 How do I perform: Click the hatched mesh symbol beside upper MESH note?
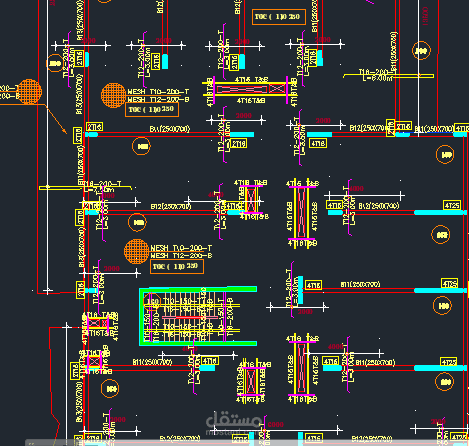point(113,95)
